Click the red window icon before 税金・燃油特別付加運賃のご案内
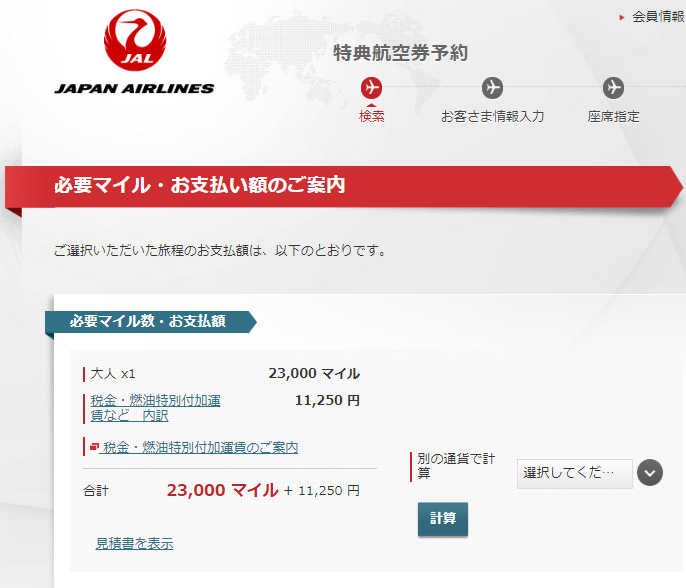Viewport: 686px width, 588px height. coord(94,447)
